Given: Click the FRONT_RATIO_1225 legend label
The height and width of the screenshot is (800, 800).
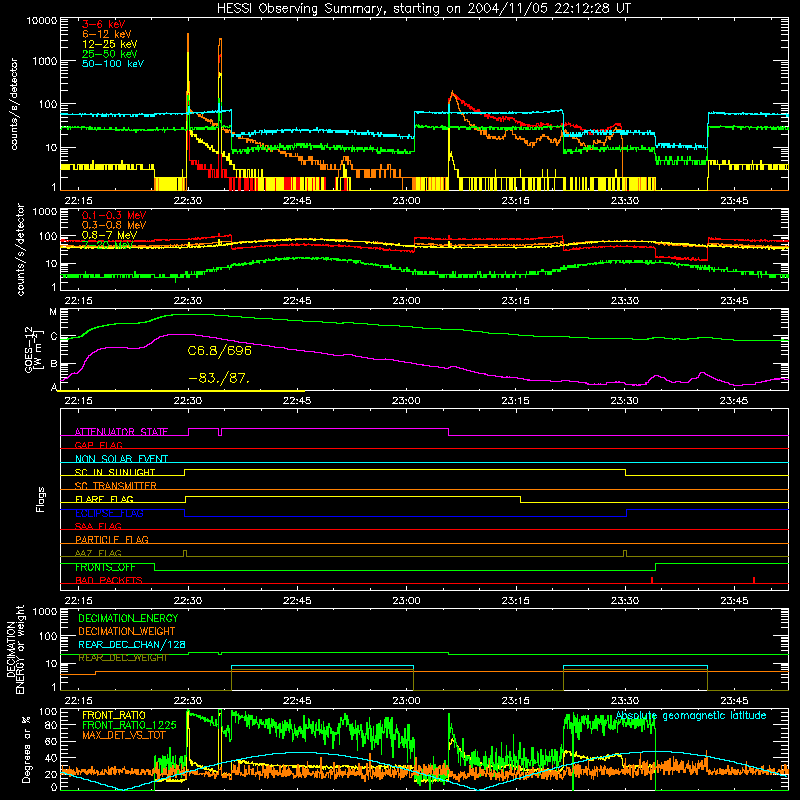Looking at the screenshot, I should (129, 725).
